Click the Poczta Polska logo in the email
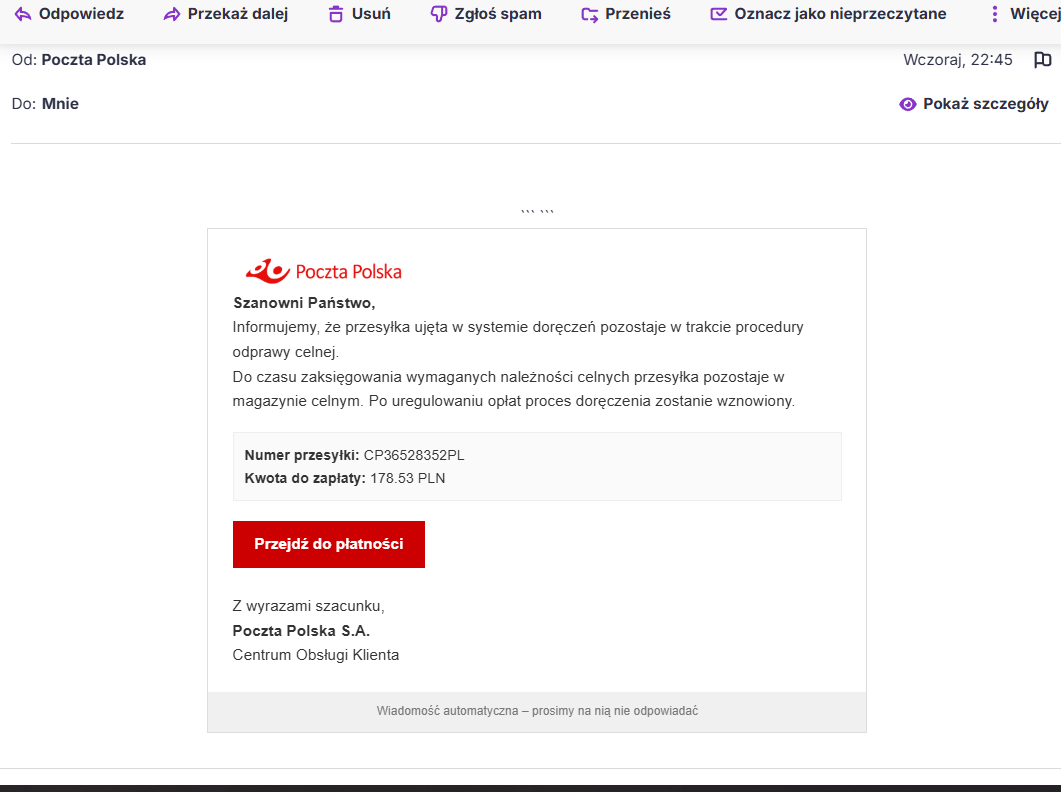This screenshot has height=792, width=1061. (x=323, y=271)
